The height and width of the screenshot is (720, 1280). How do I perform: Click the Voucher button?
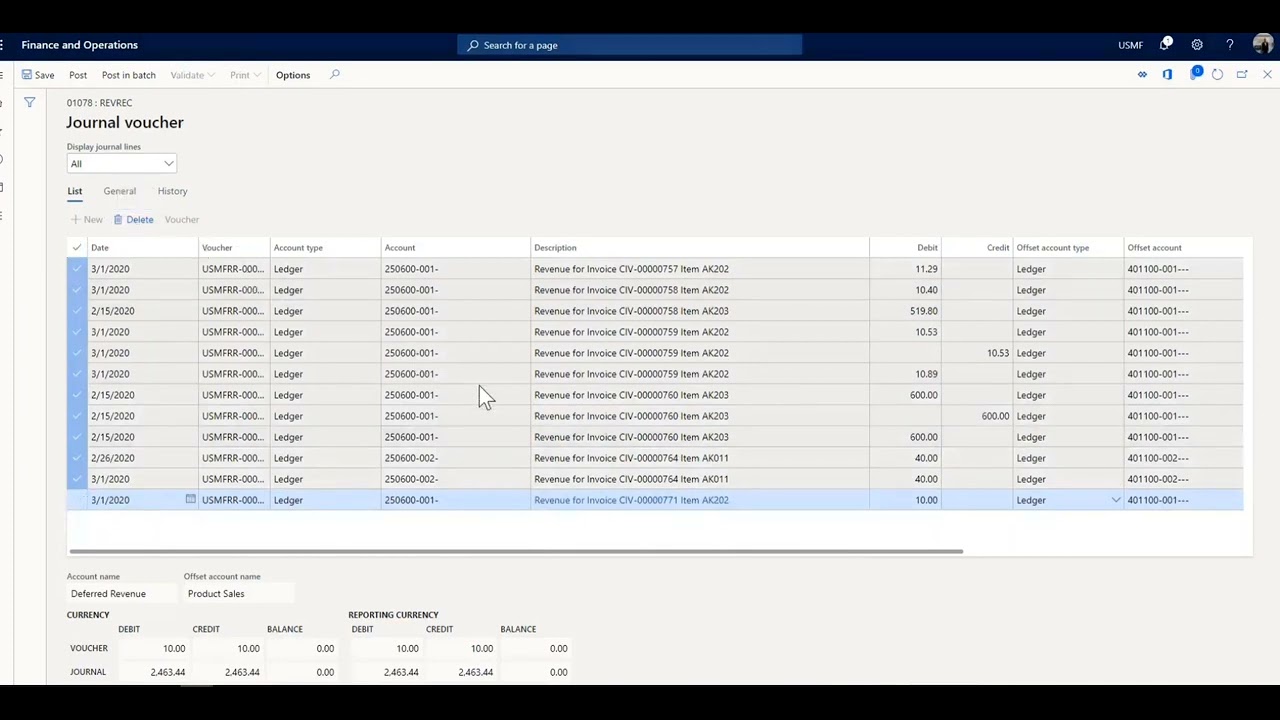[182, 219]
